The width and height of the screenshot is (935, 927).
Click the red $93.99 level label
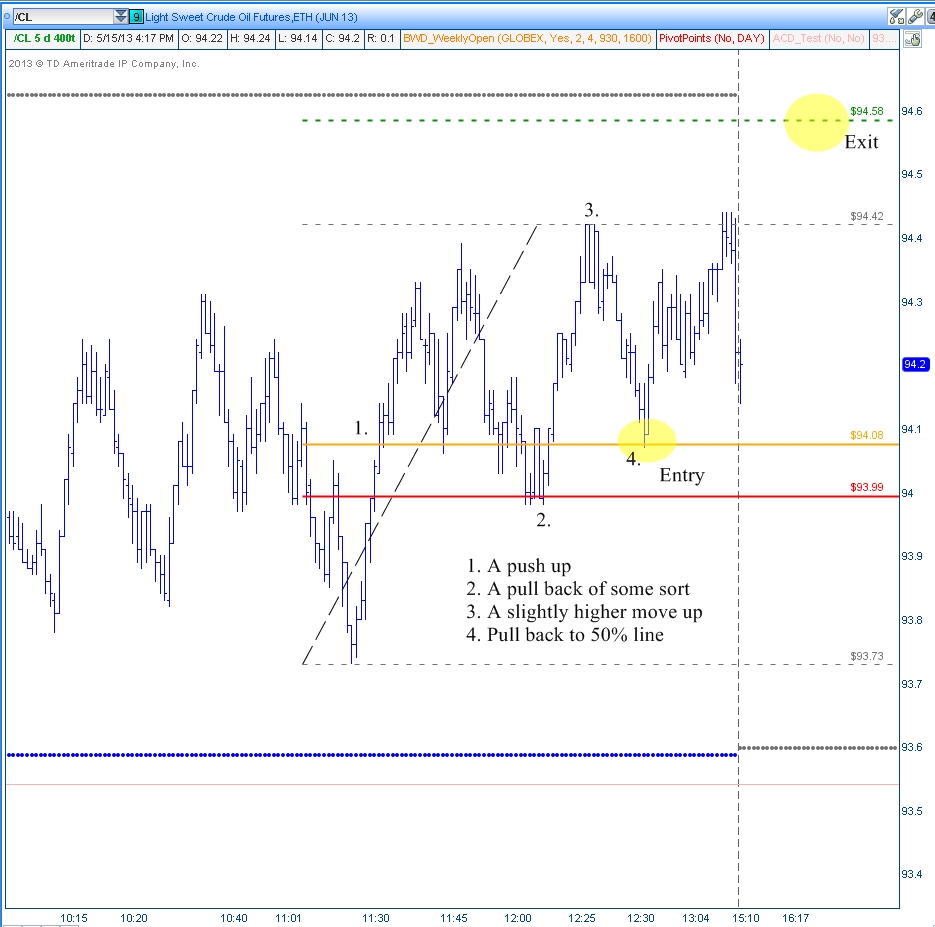coord(866,487)
